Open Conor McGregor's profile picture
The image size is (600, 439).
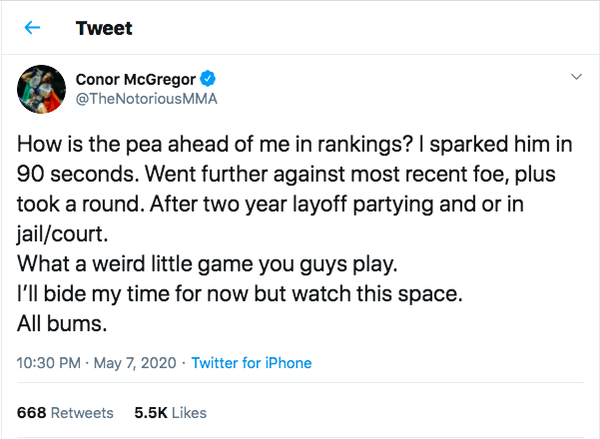click(x=39, y=89)
